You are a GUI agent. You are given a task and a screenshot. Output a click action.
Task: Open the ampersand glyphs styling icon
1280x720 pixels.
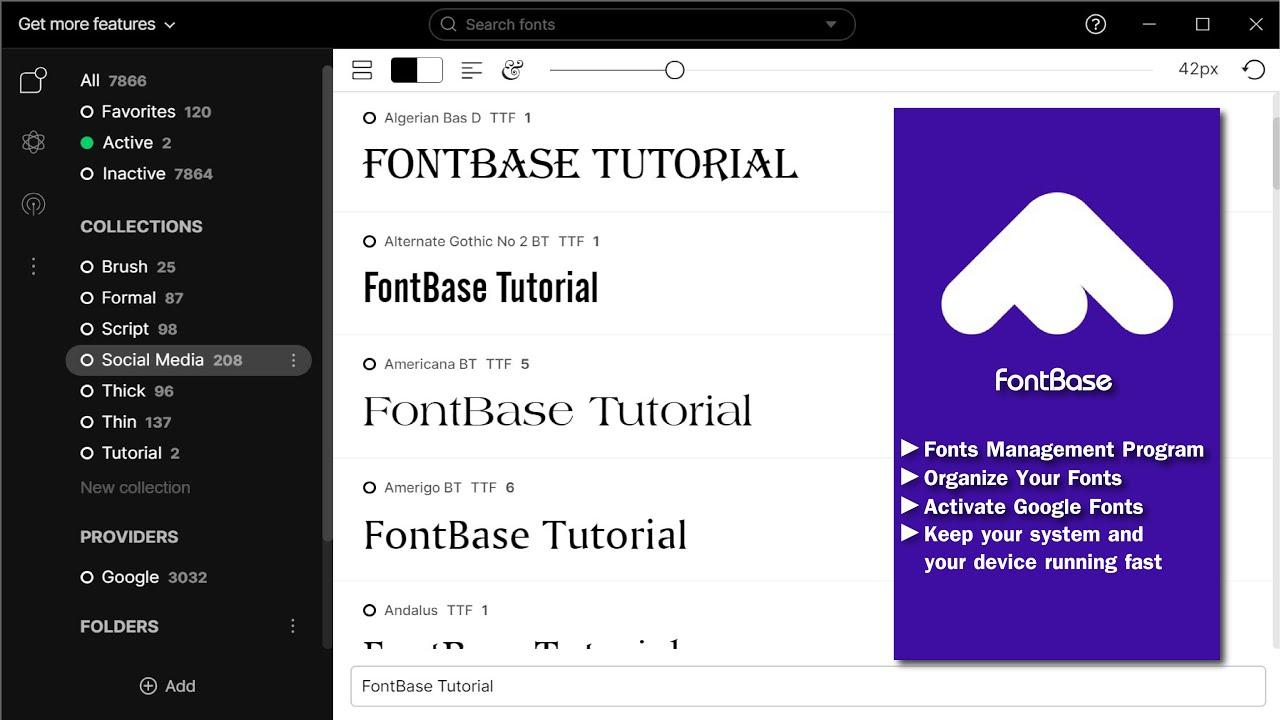[x=512, y=69]
